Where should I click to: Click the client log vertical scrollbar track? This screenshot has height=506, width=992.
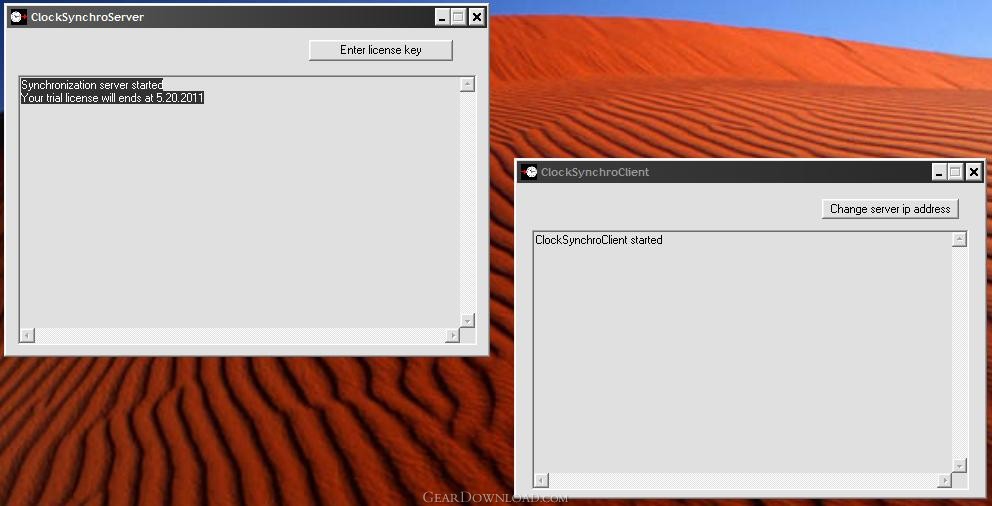pos(960,353)
